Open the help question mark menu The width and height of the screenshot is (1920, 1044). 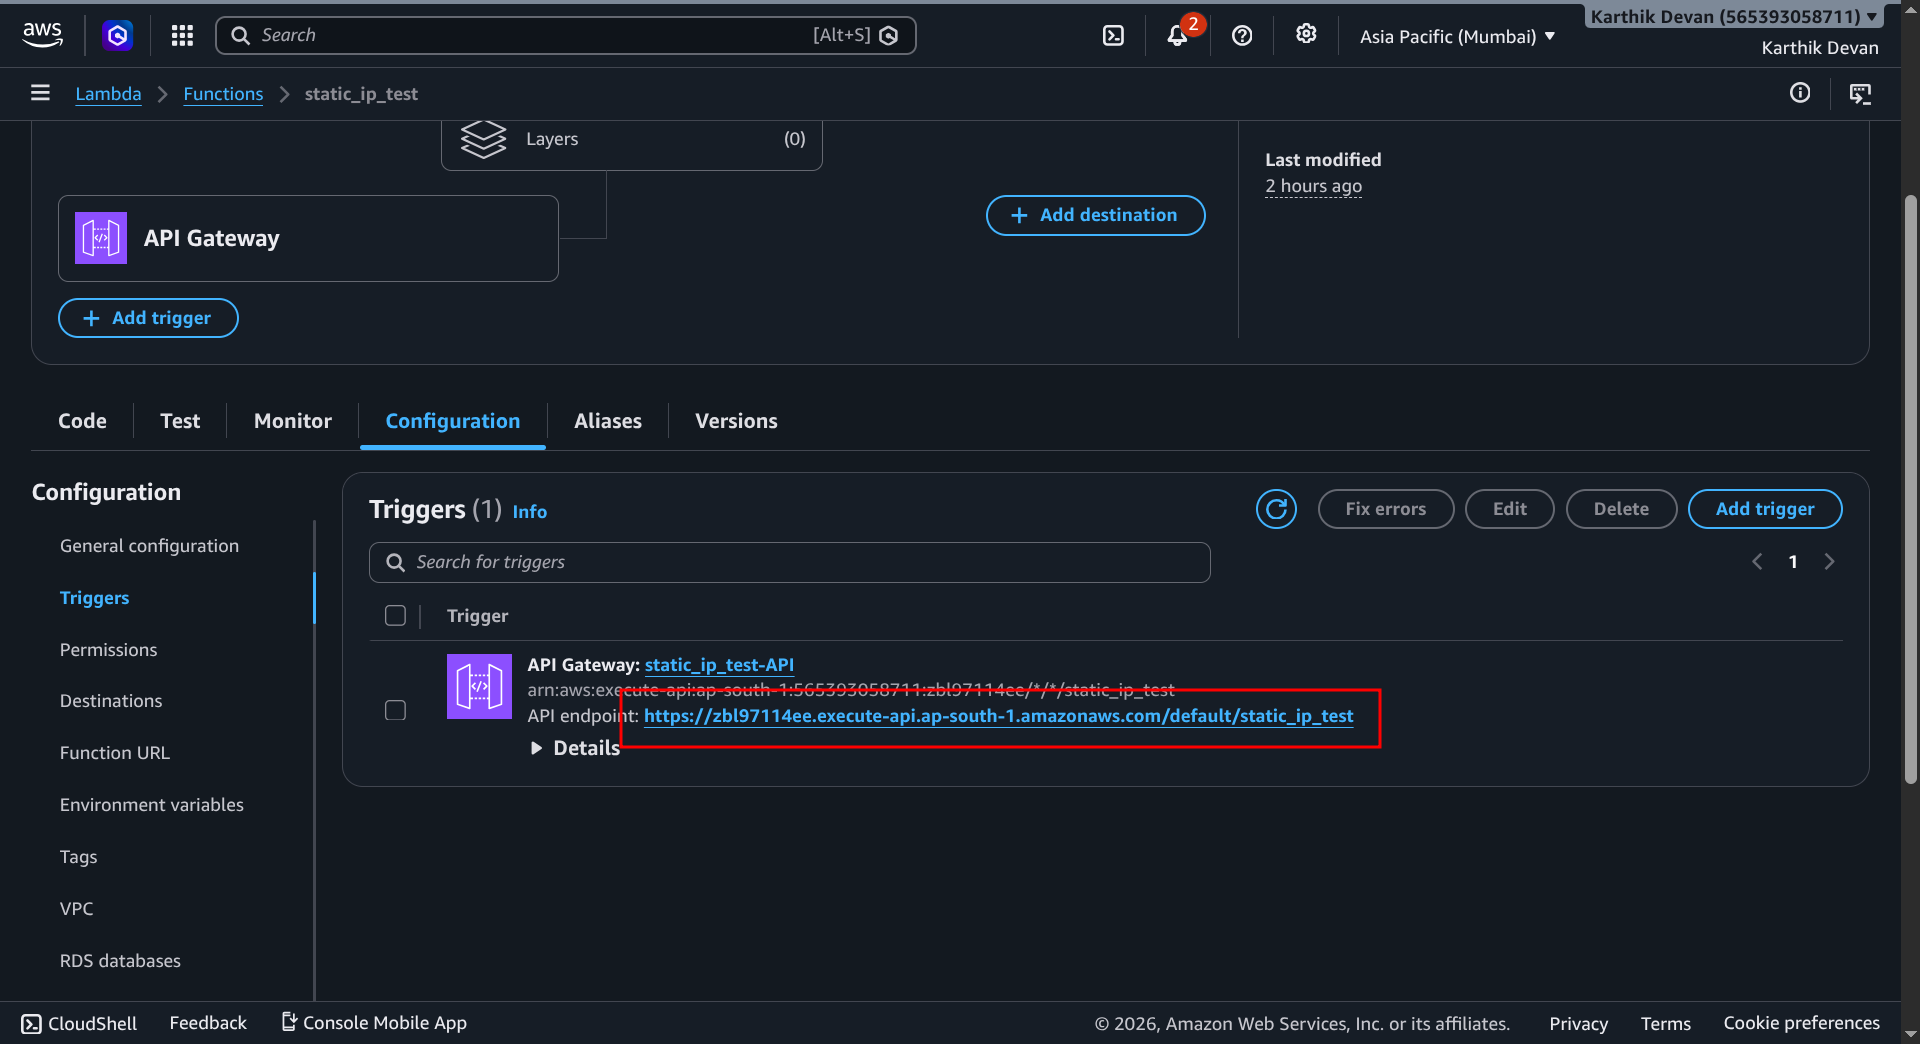click(1242, 36)
